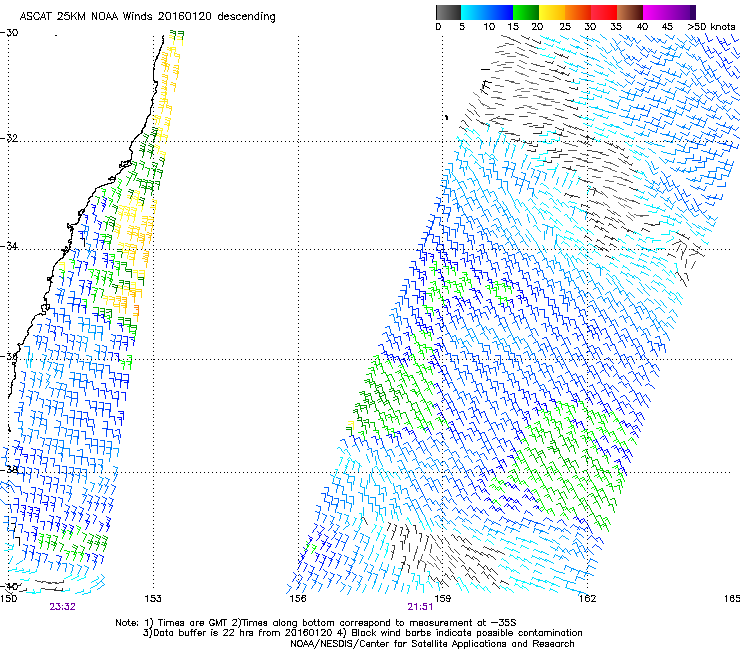Click the orange 25-30 knots legend color

pos(578,12)
